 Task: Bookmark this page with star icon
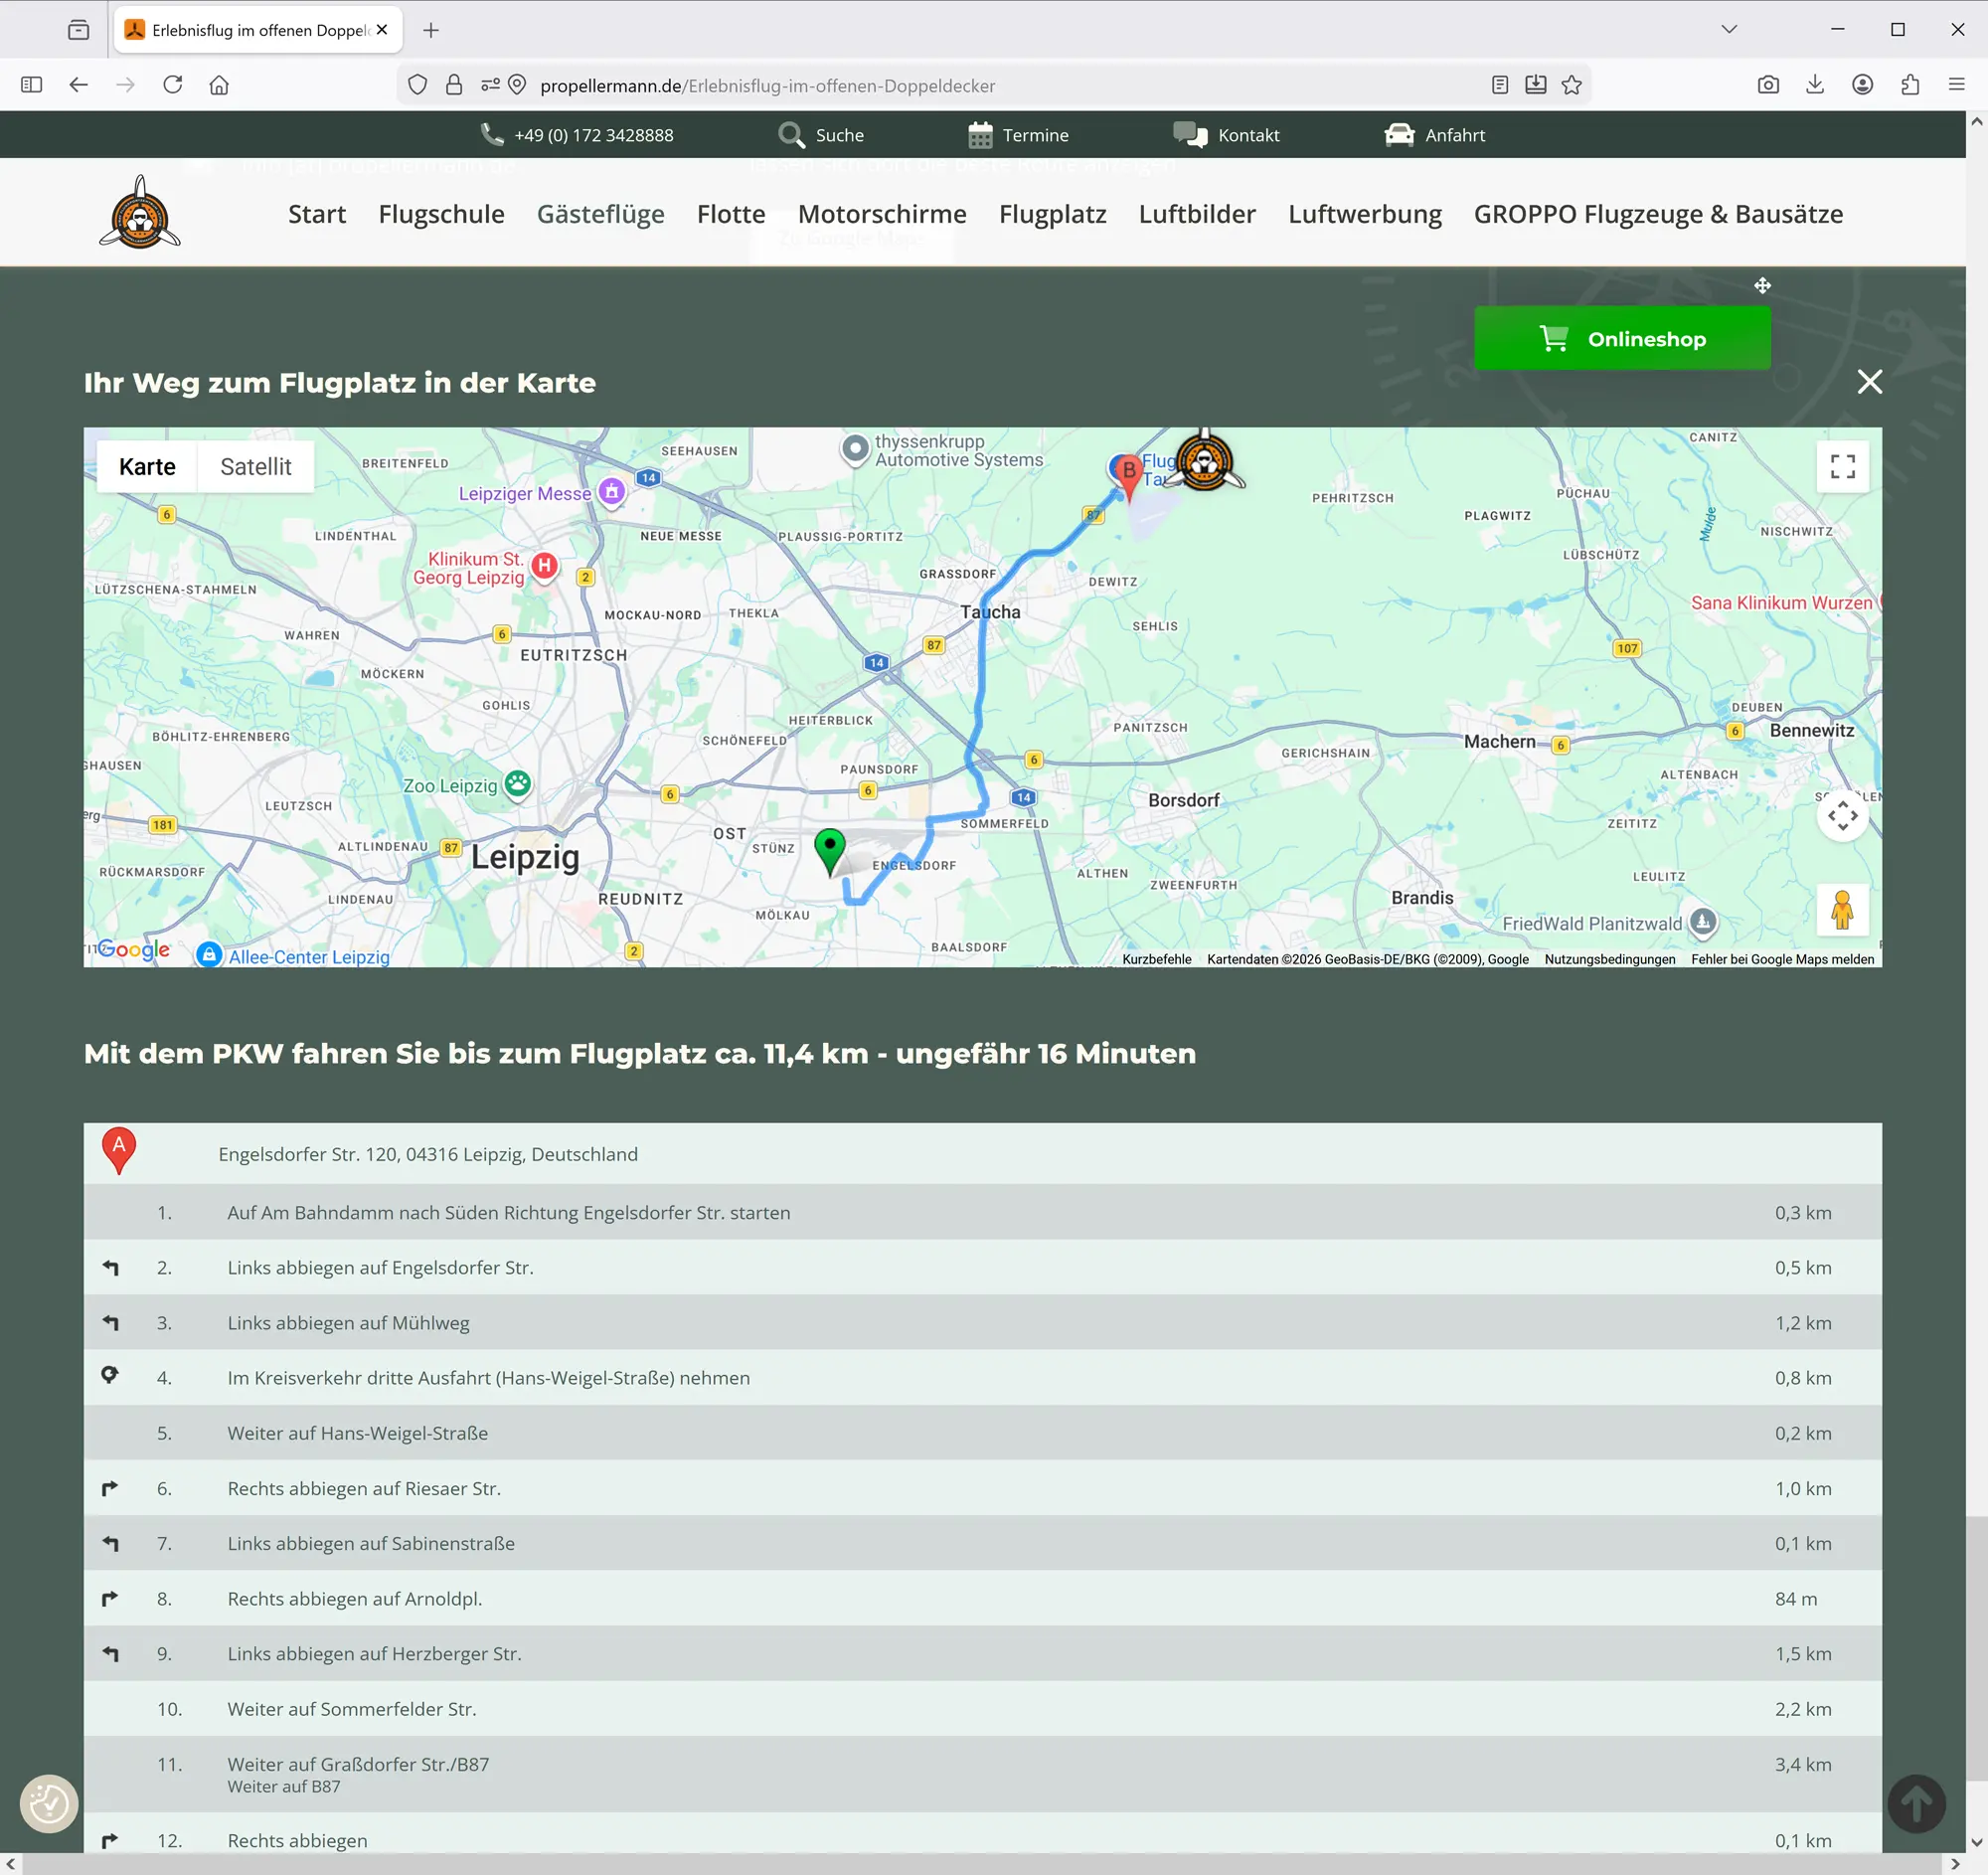[x=1571, y=85]
